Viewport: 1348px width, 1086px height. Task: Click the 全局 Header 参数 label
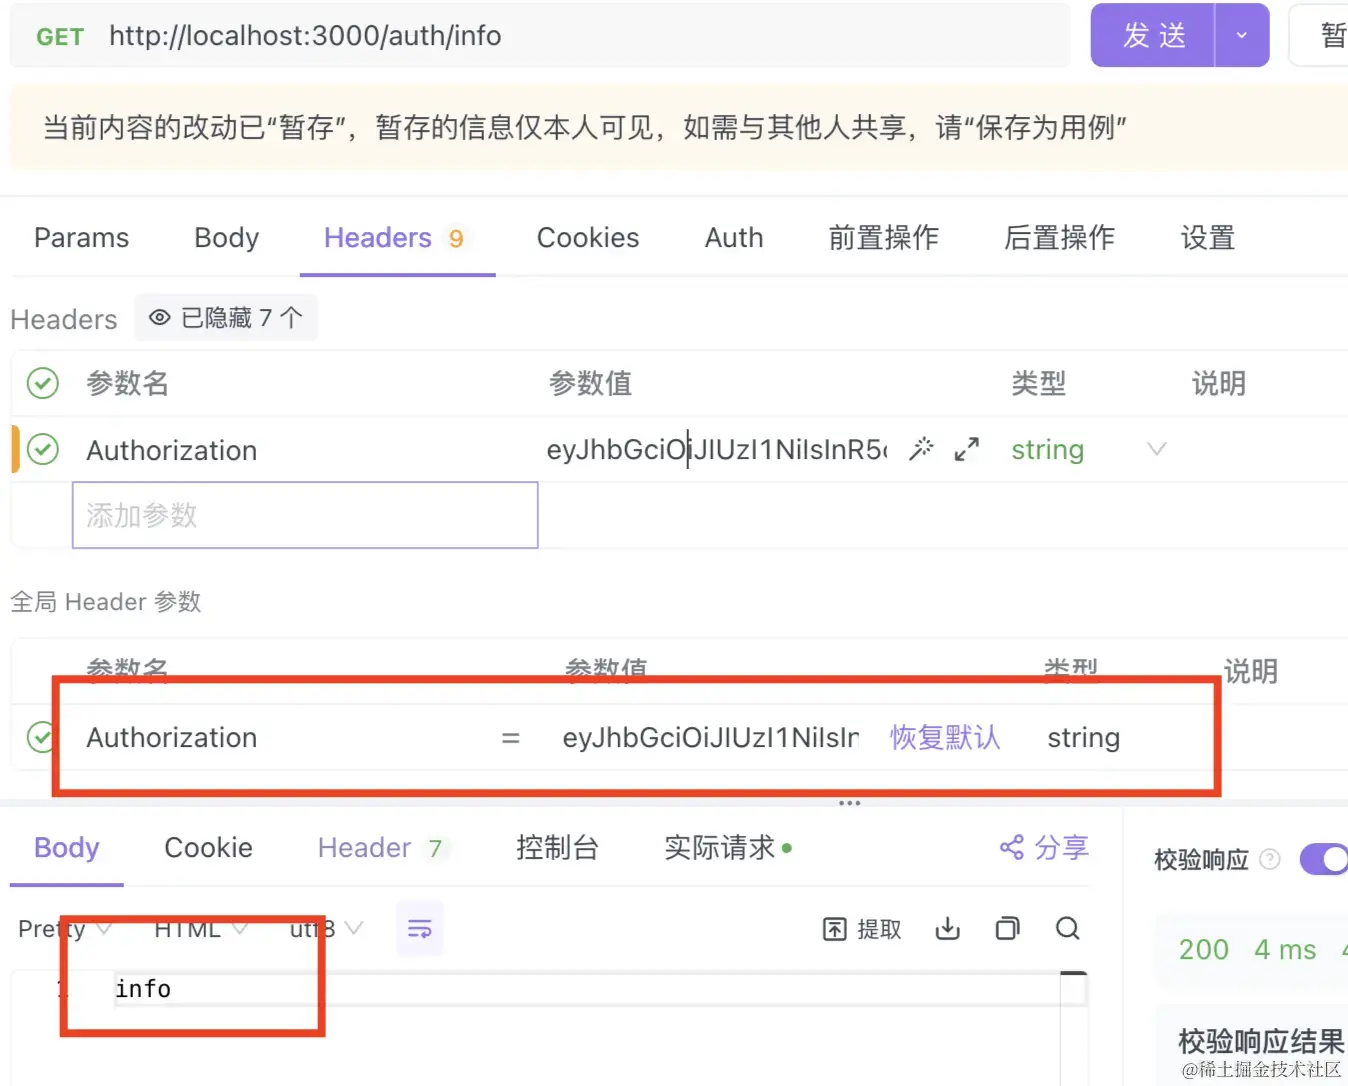coord(106,601)
